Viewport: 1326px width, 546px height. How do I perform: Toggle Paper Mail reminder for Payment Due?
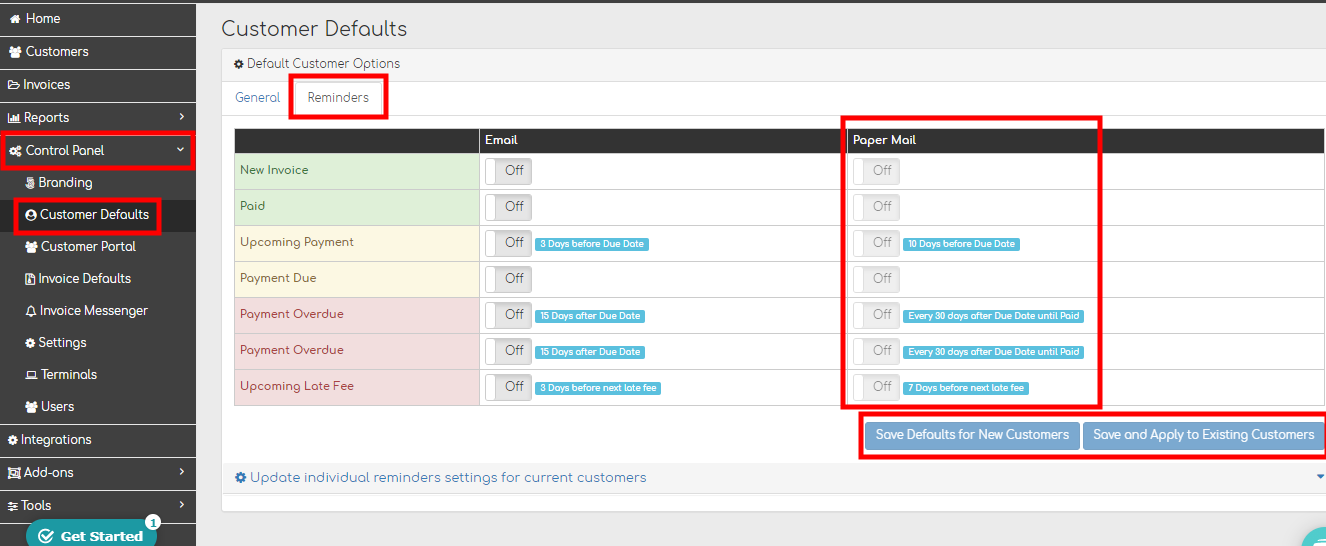pyautogui.click(x=876, y=279)
